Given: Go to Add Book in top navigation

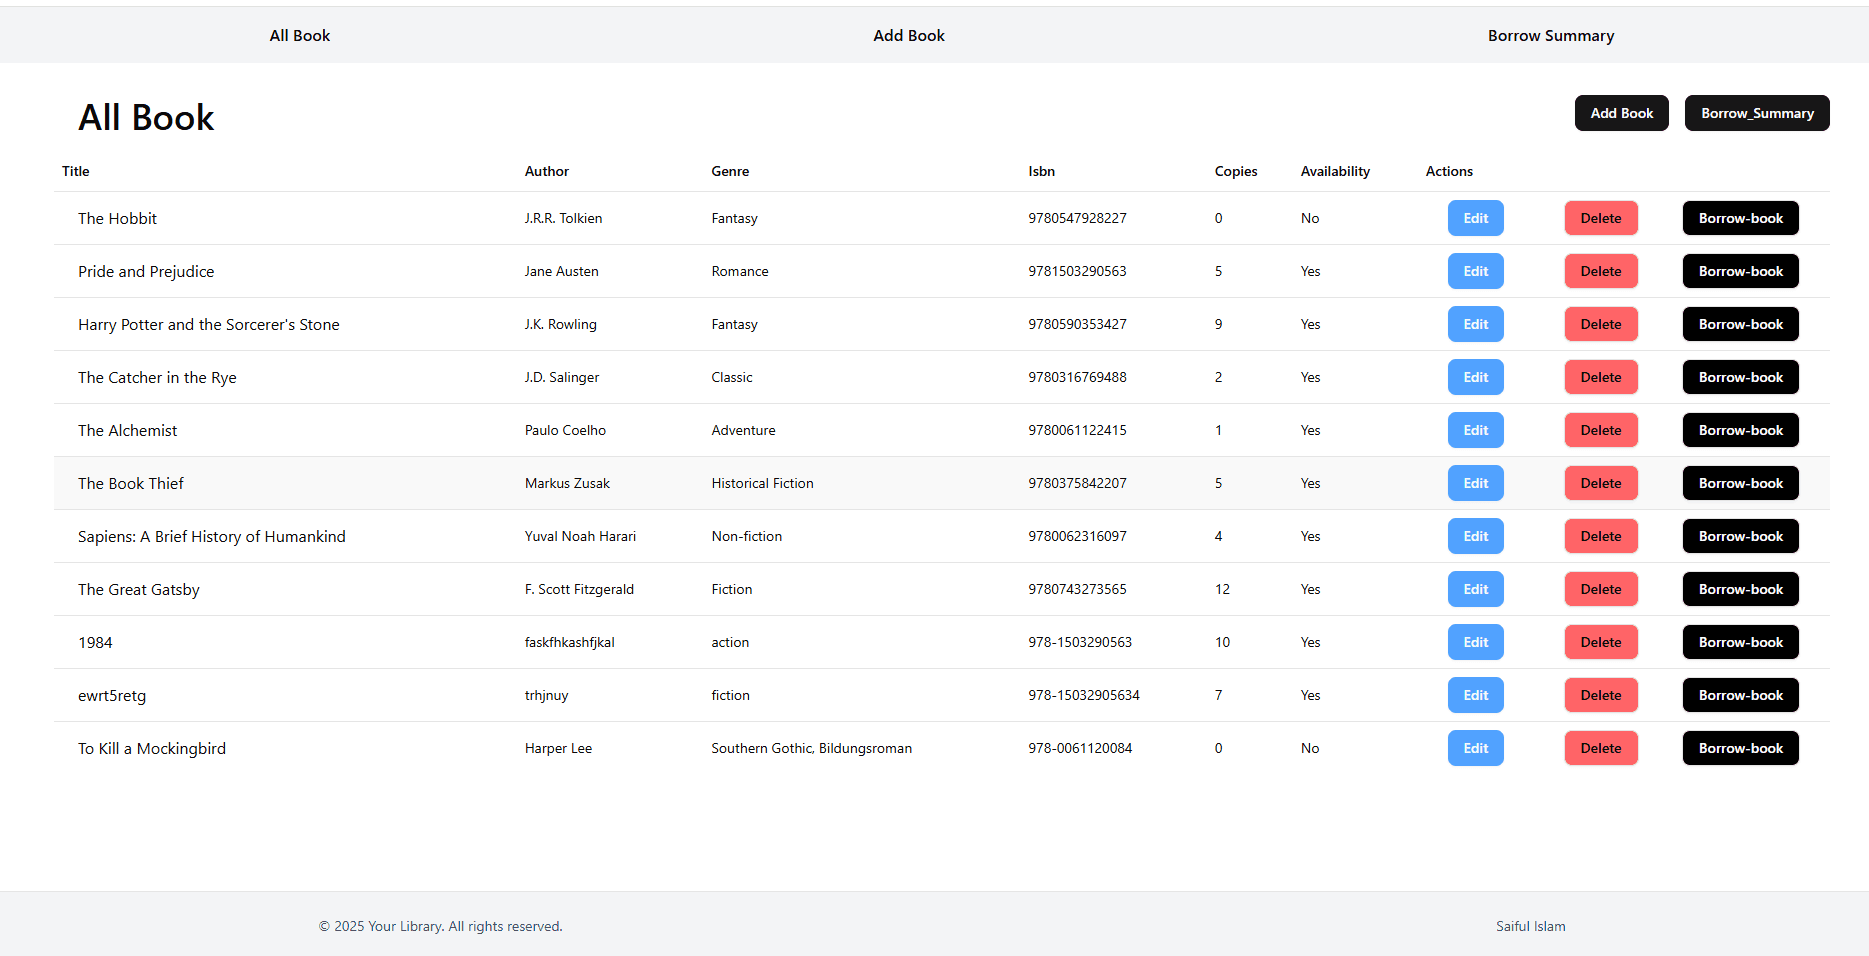Looking at the screenshot, I should coord(908,36).
